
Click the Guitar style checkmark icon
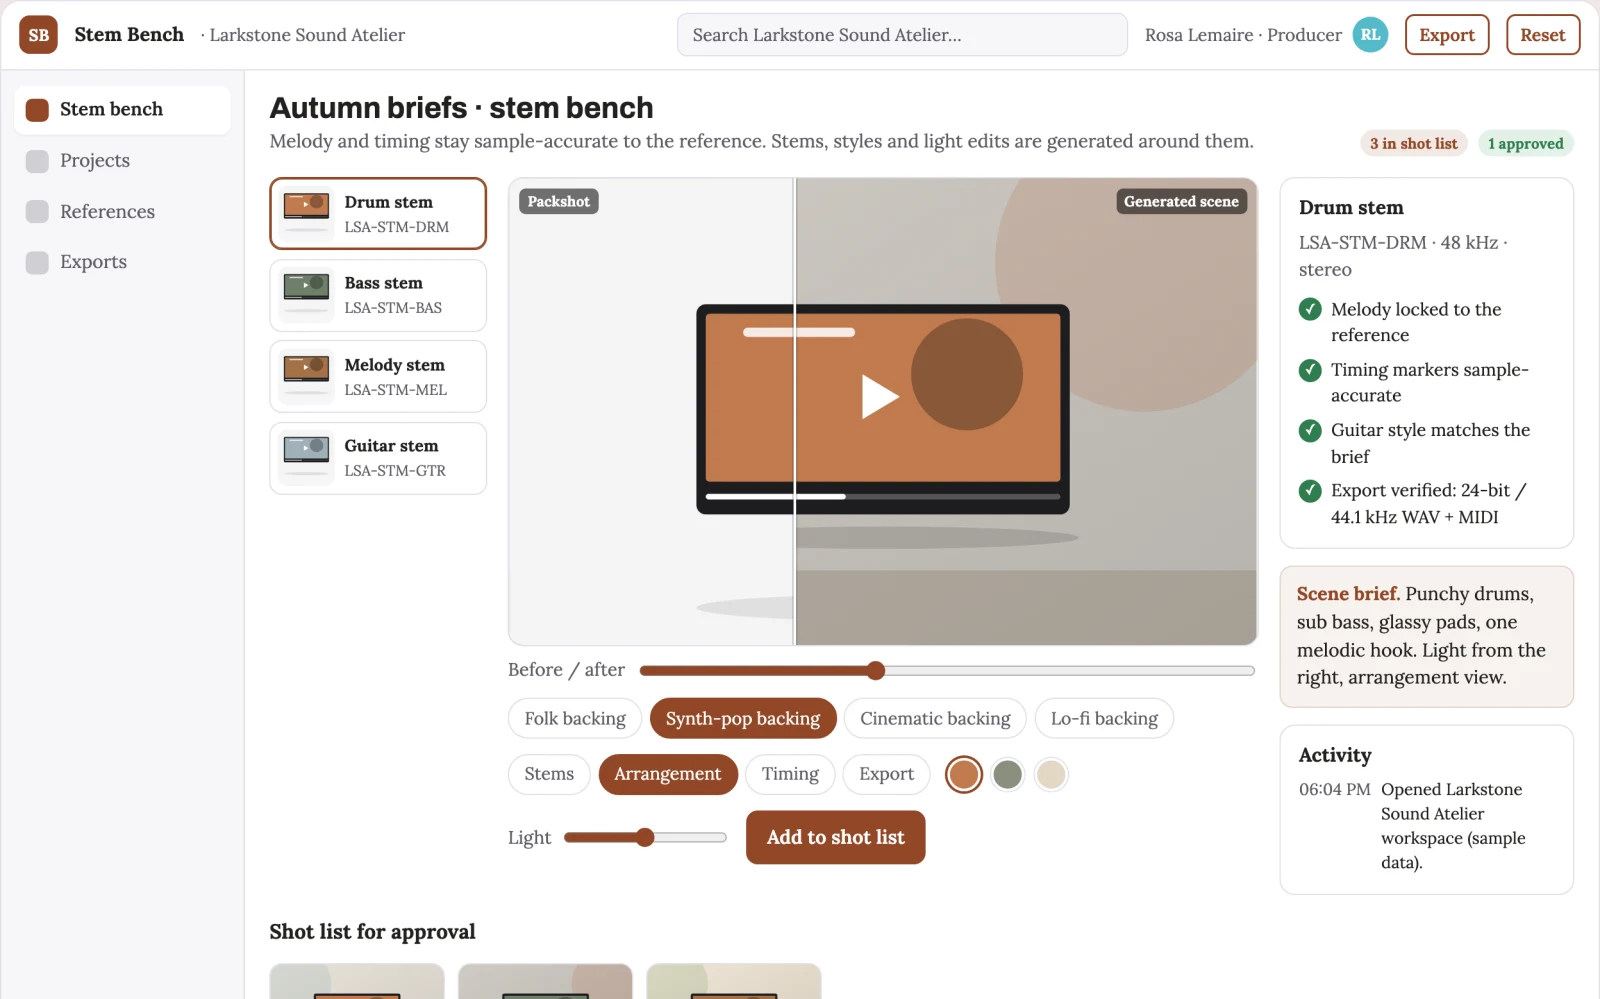(1310, 430)
